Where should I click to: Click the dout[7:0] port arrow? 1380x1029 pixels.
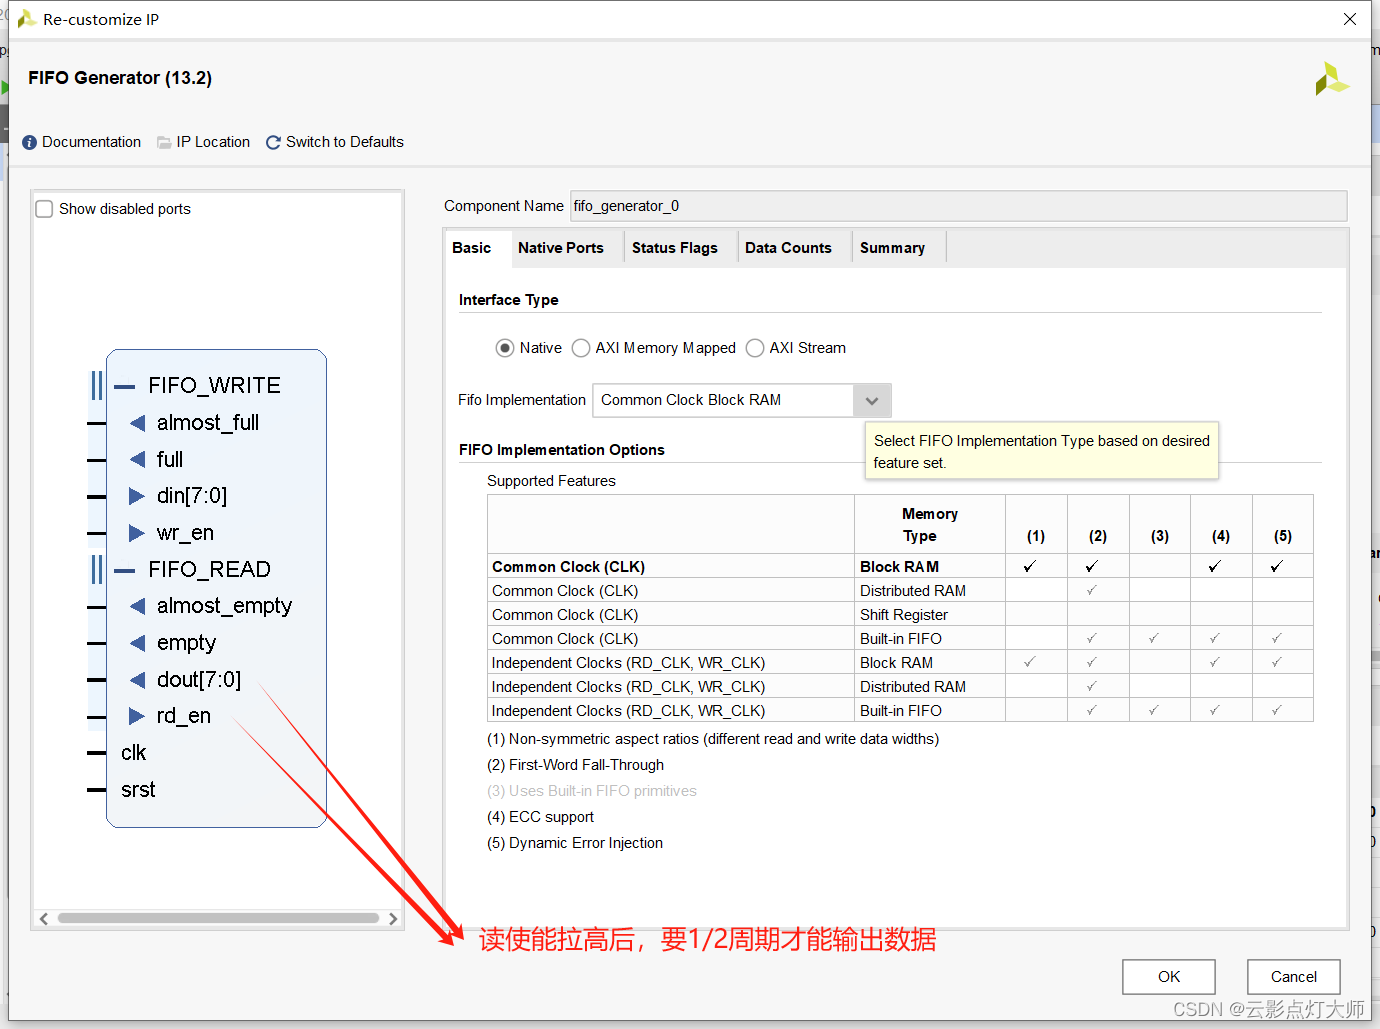(x=138, y=680)
